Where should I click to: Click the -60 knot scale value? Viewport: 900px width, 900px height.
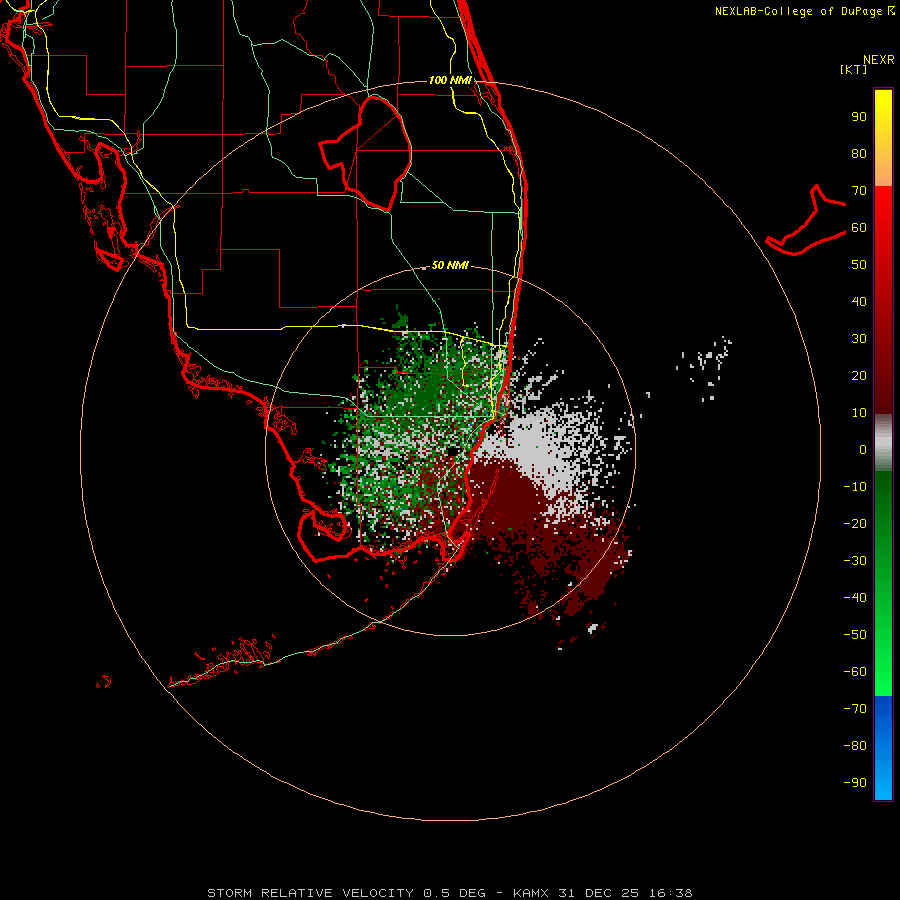855,672
